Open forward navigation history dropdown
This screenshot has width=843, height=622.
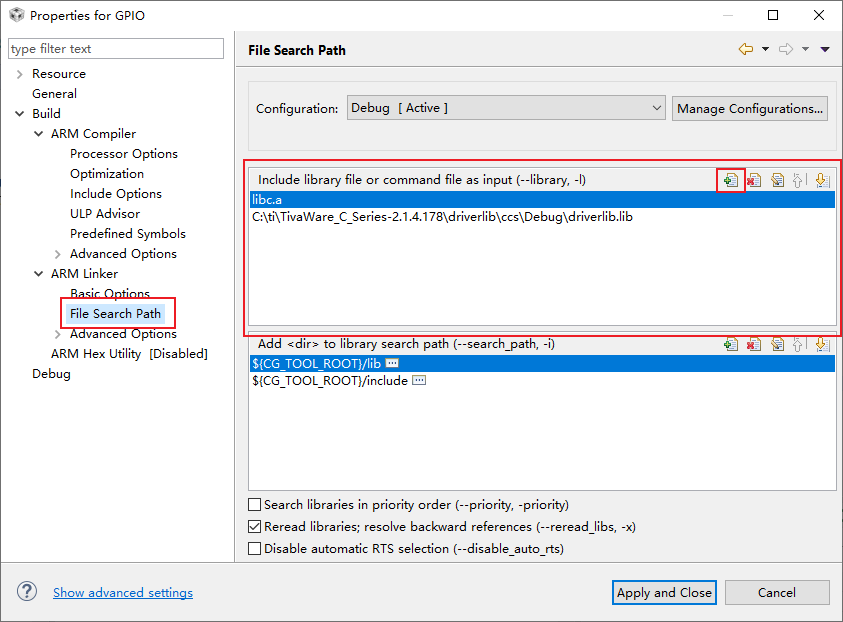click(x=805, y=49)
